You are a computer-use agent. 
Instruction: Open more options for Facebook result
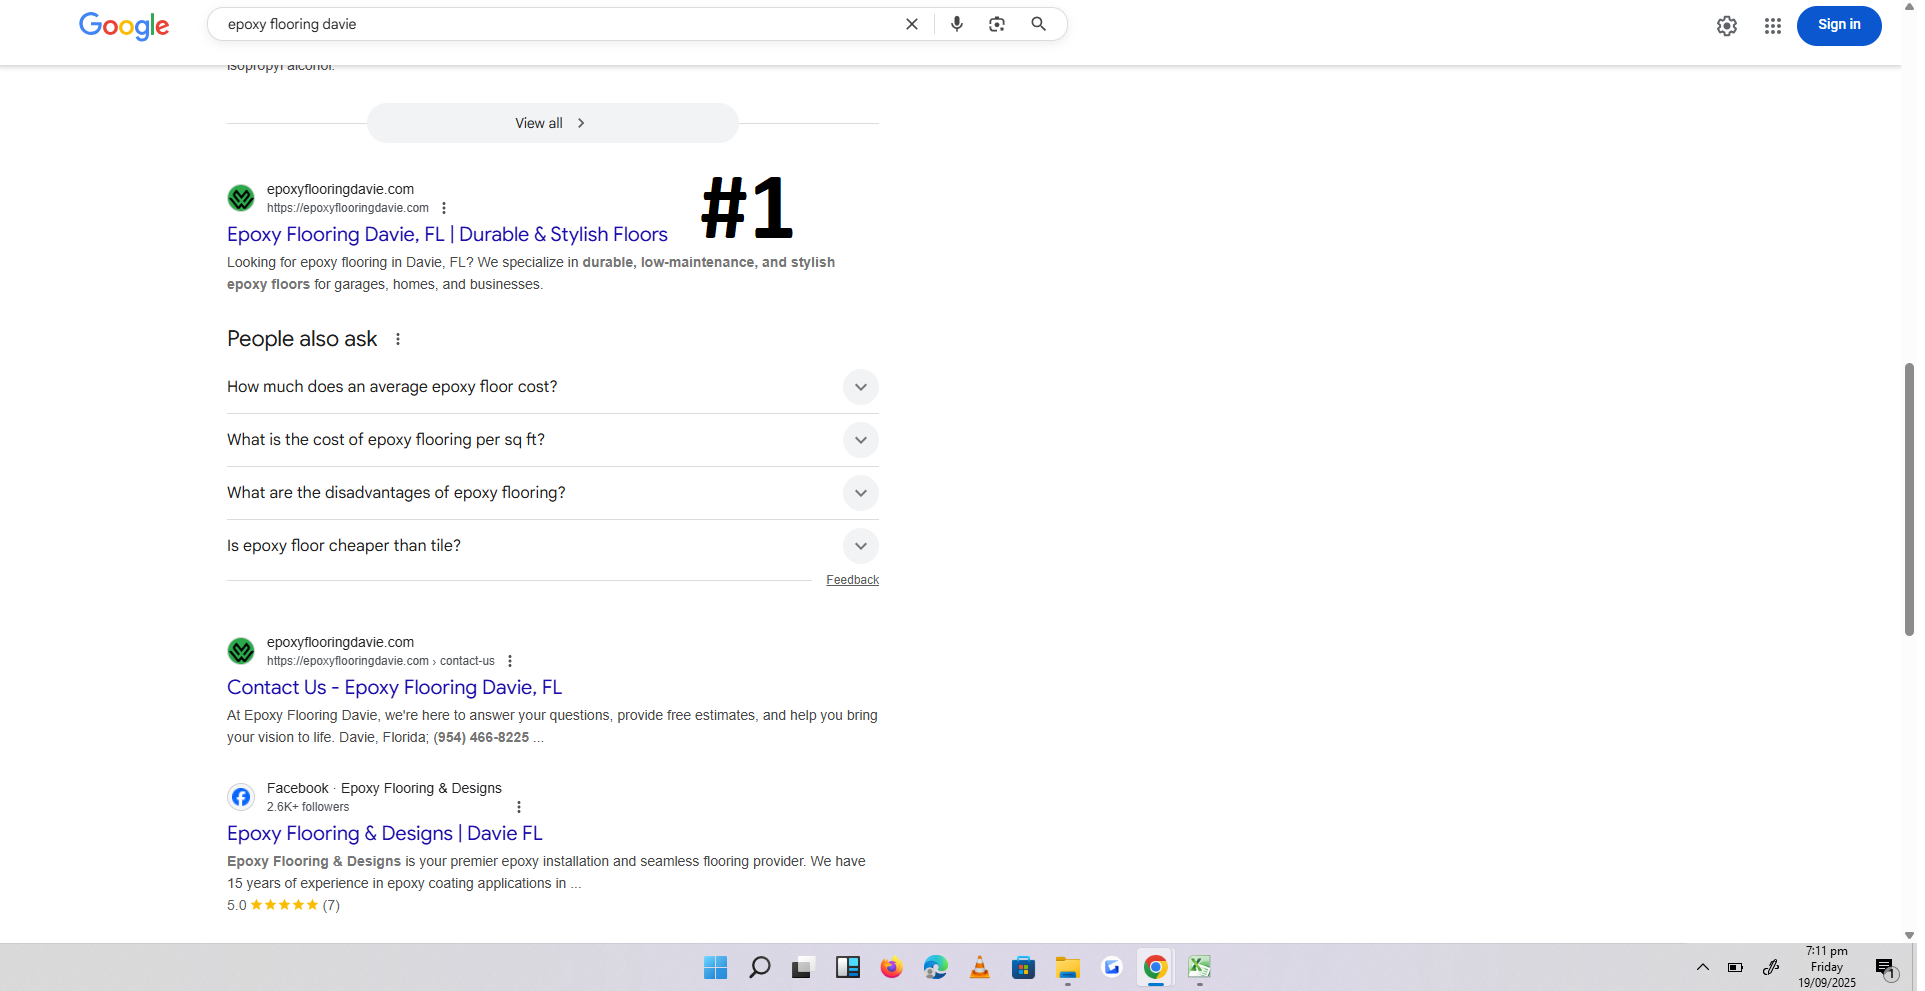tap(518, 807)
